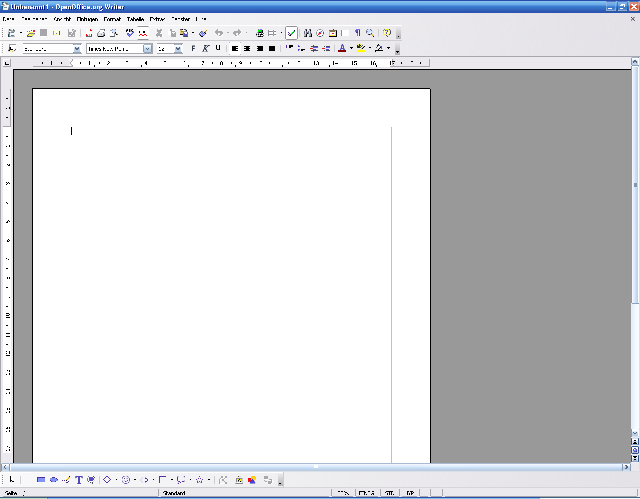Open the Tabelle menu
Screen dimensions: 640x499
135,19
